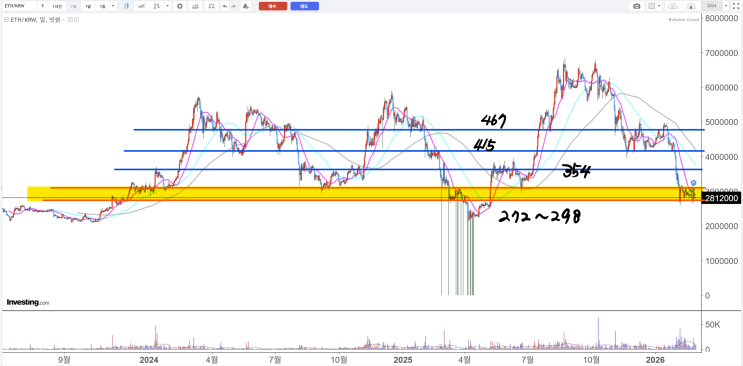Click the 4000000 price axis label

coord(721,156)
